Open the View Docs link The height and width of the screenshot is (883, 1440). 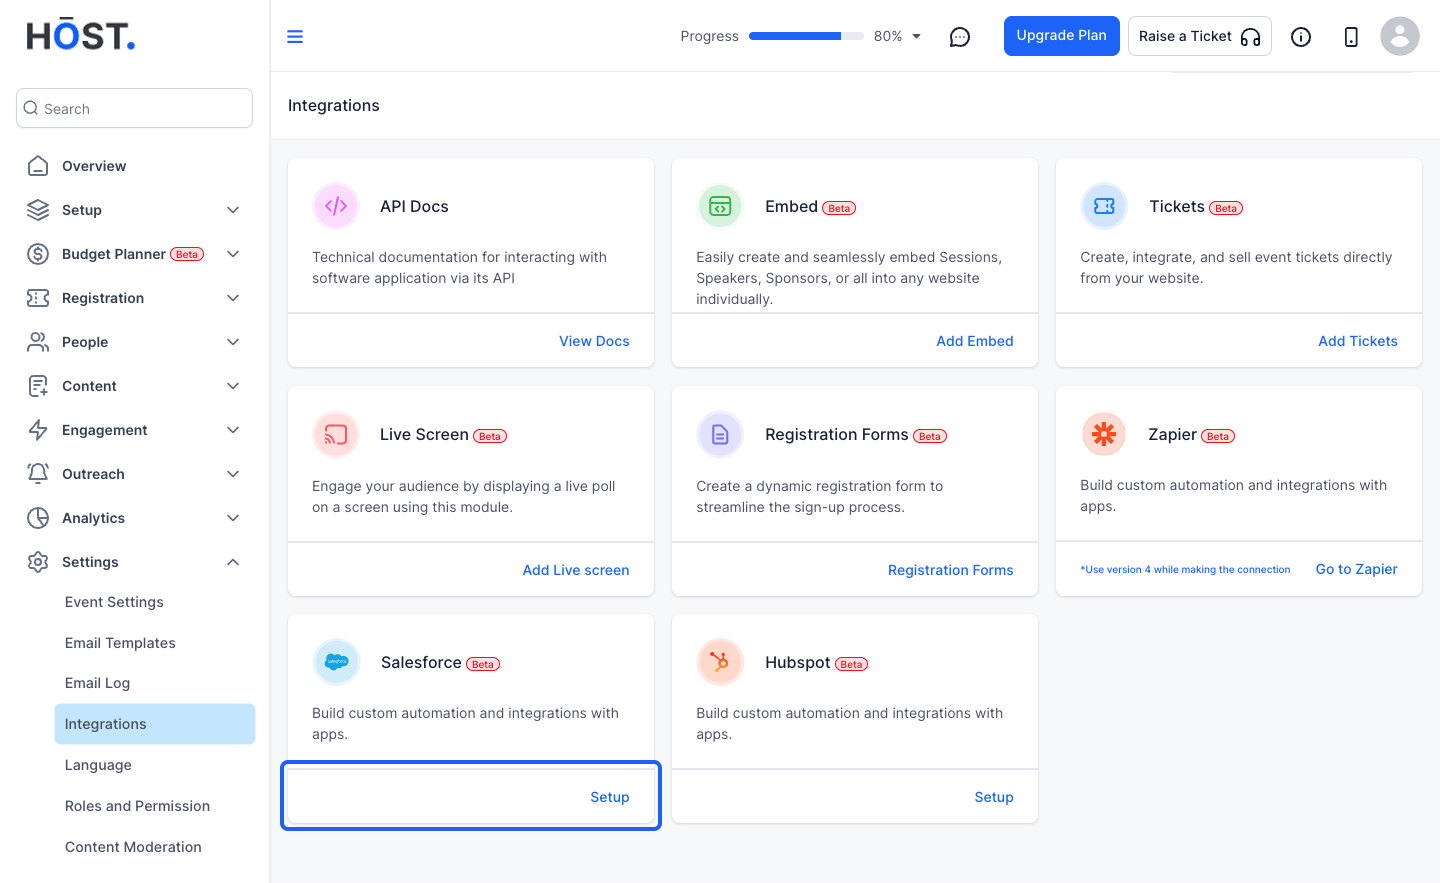594,341
